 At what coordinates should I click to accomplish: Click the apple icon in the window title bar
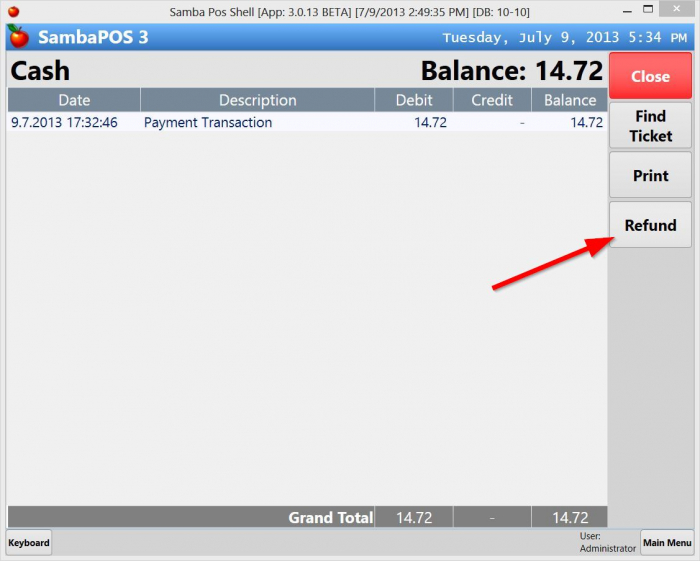point(13,11)
